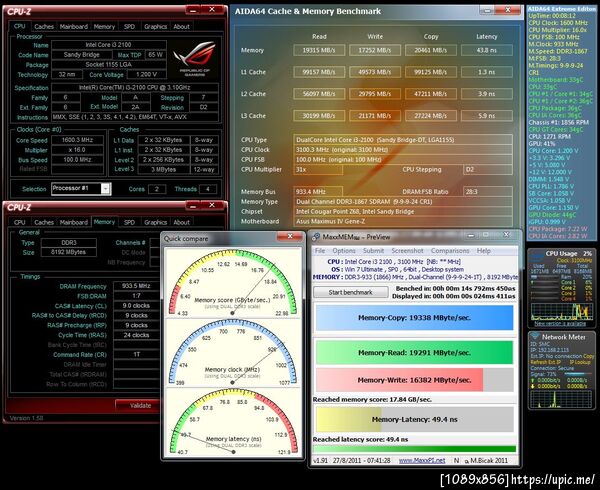
Task: Click 'New version is available' link in CPU Usage gadget
Action: 560,324
